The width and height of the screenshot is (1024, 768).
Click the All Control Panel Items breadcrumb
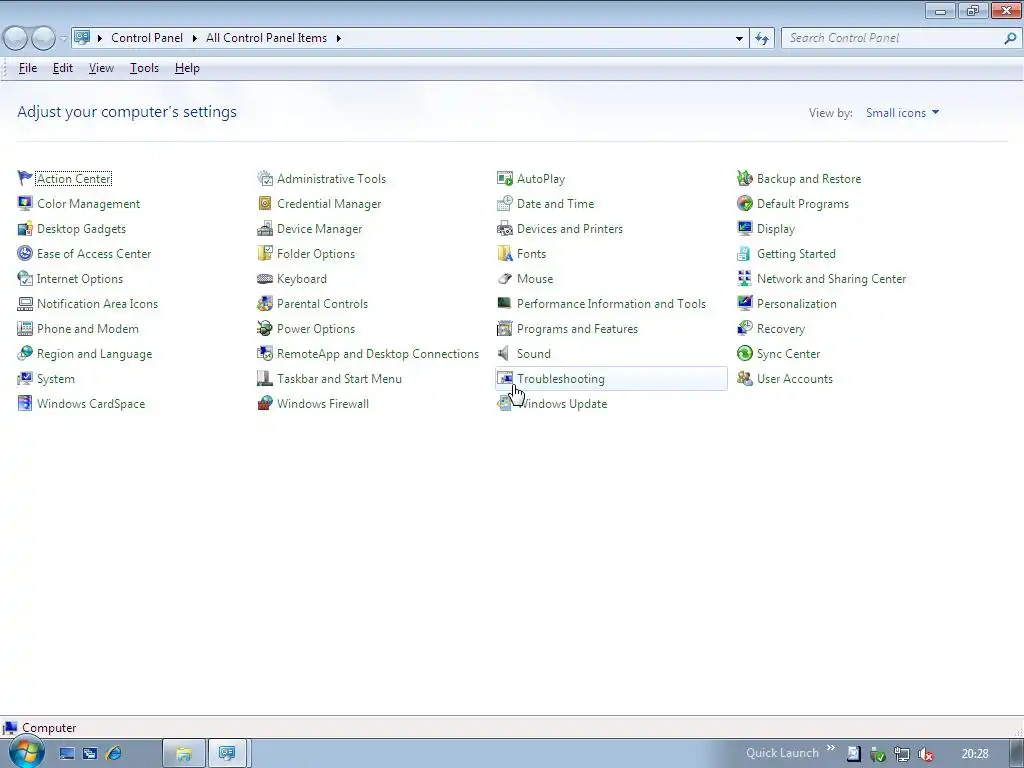pyautogui.click(x=266, y=39)
